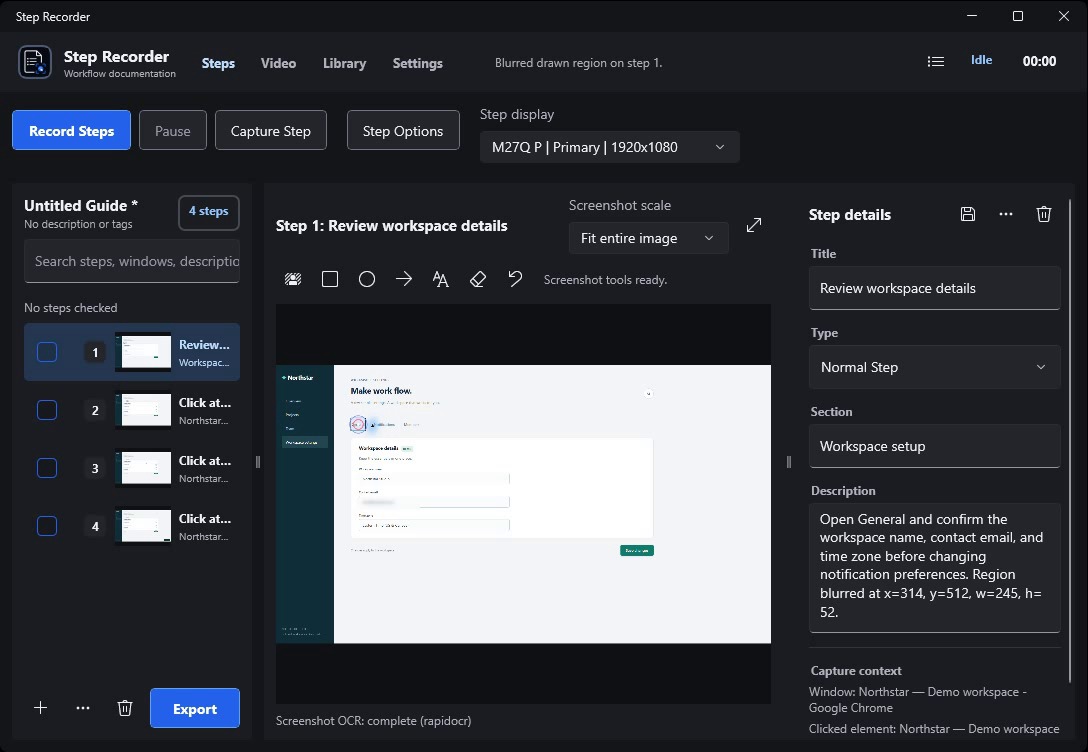Click the Step 1: Review workspace details heading

pyautogui.click(x=391, y=225)
